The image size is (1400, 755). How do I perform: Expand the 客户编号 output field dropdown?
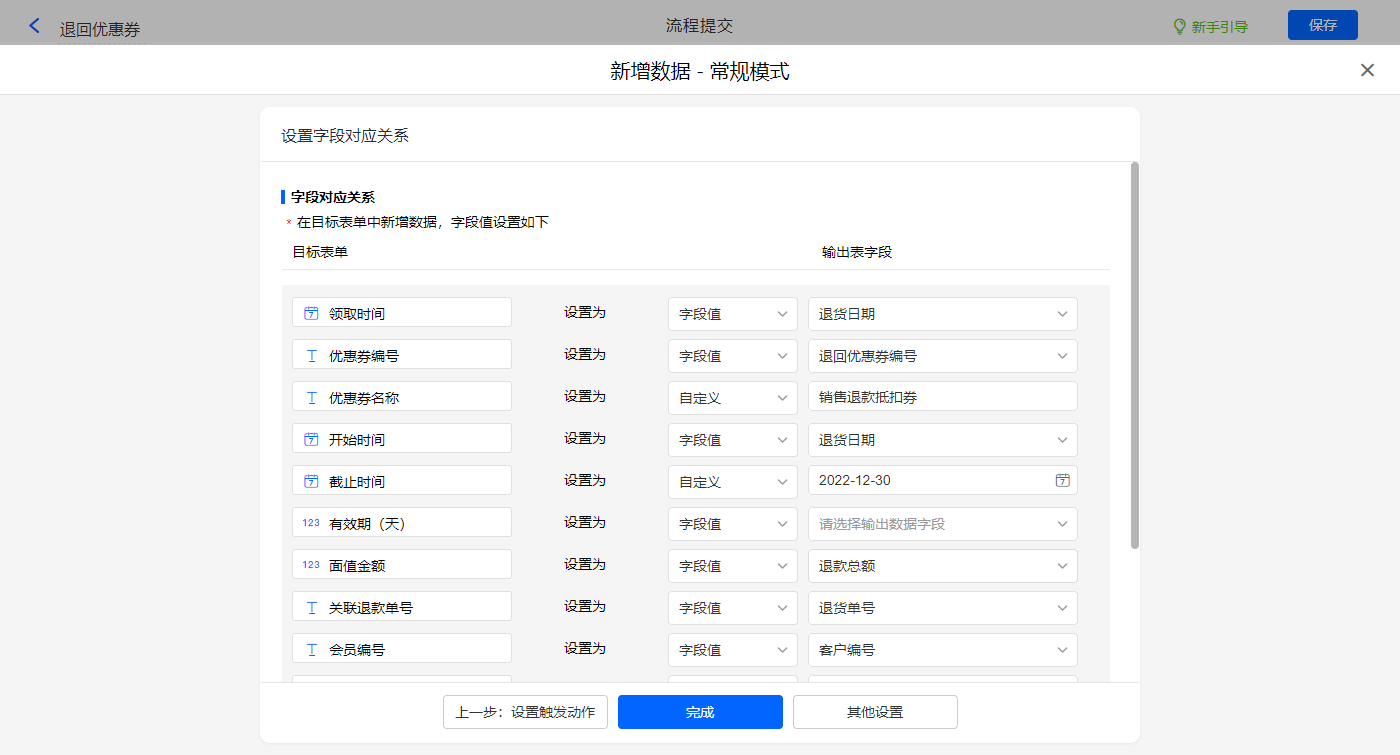point(942,650)
